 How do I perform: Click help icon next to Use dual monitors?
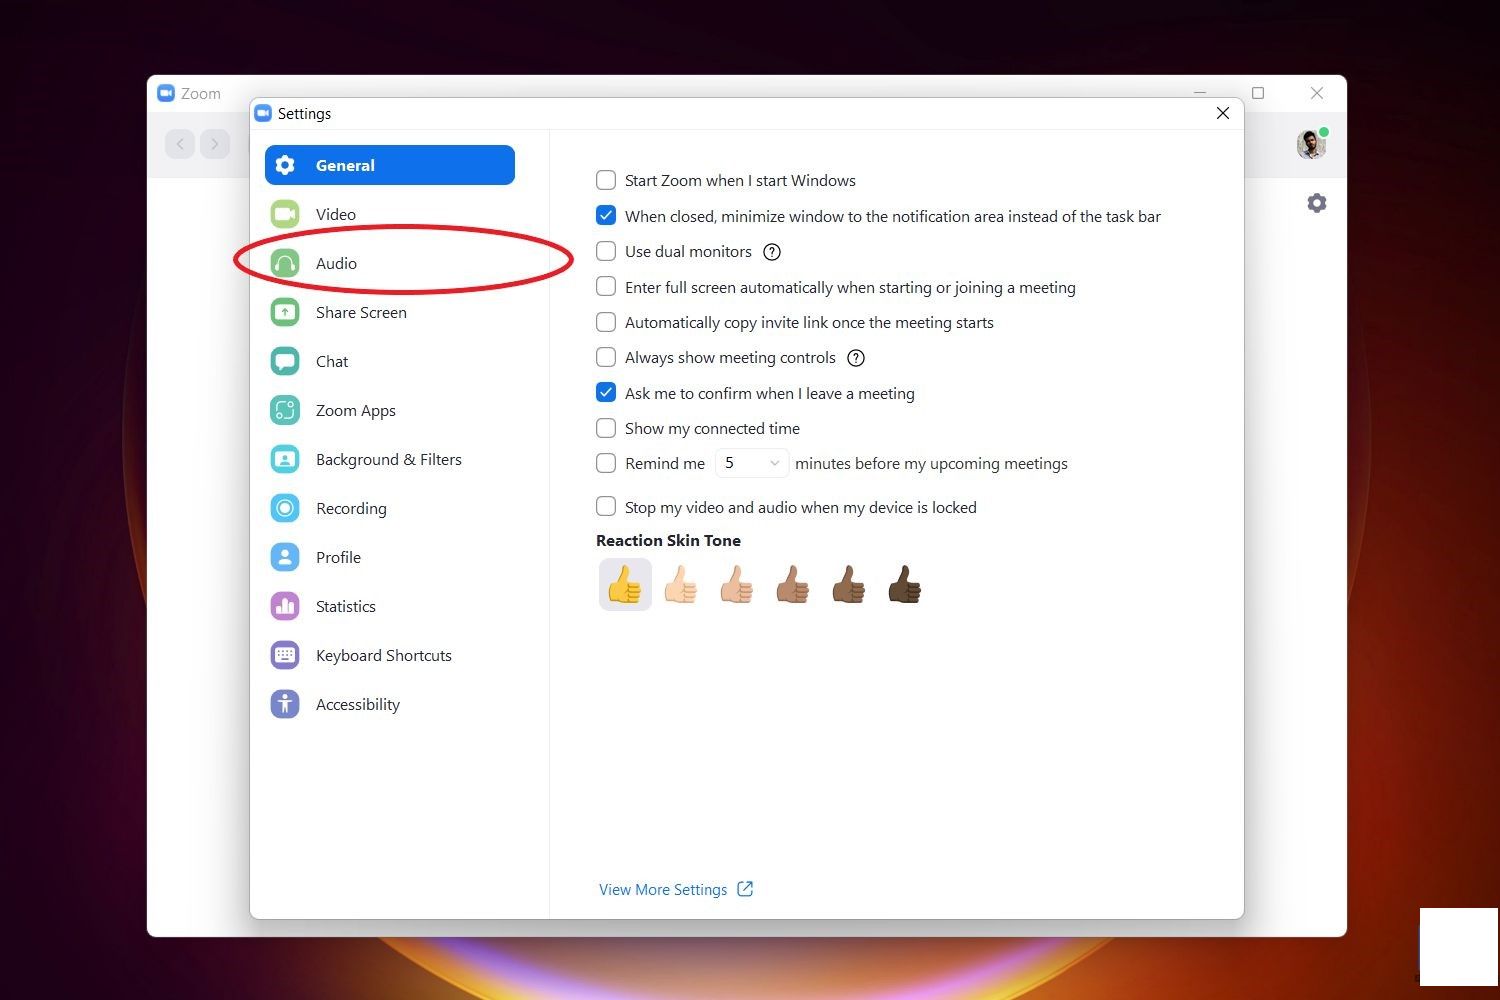click(772, 252)
